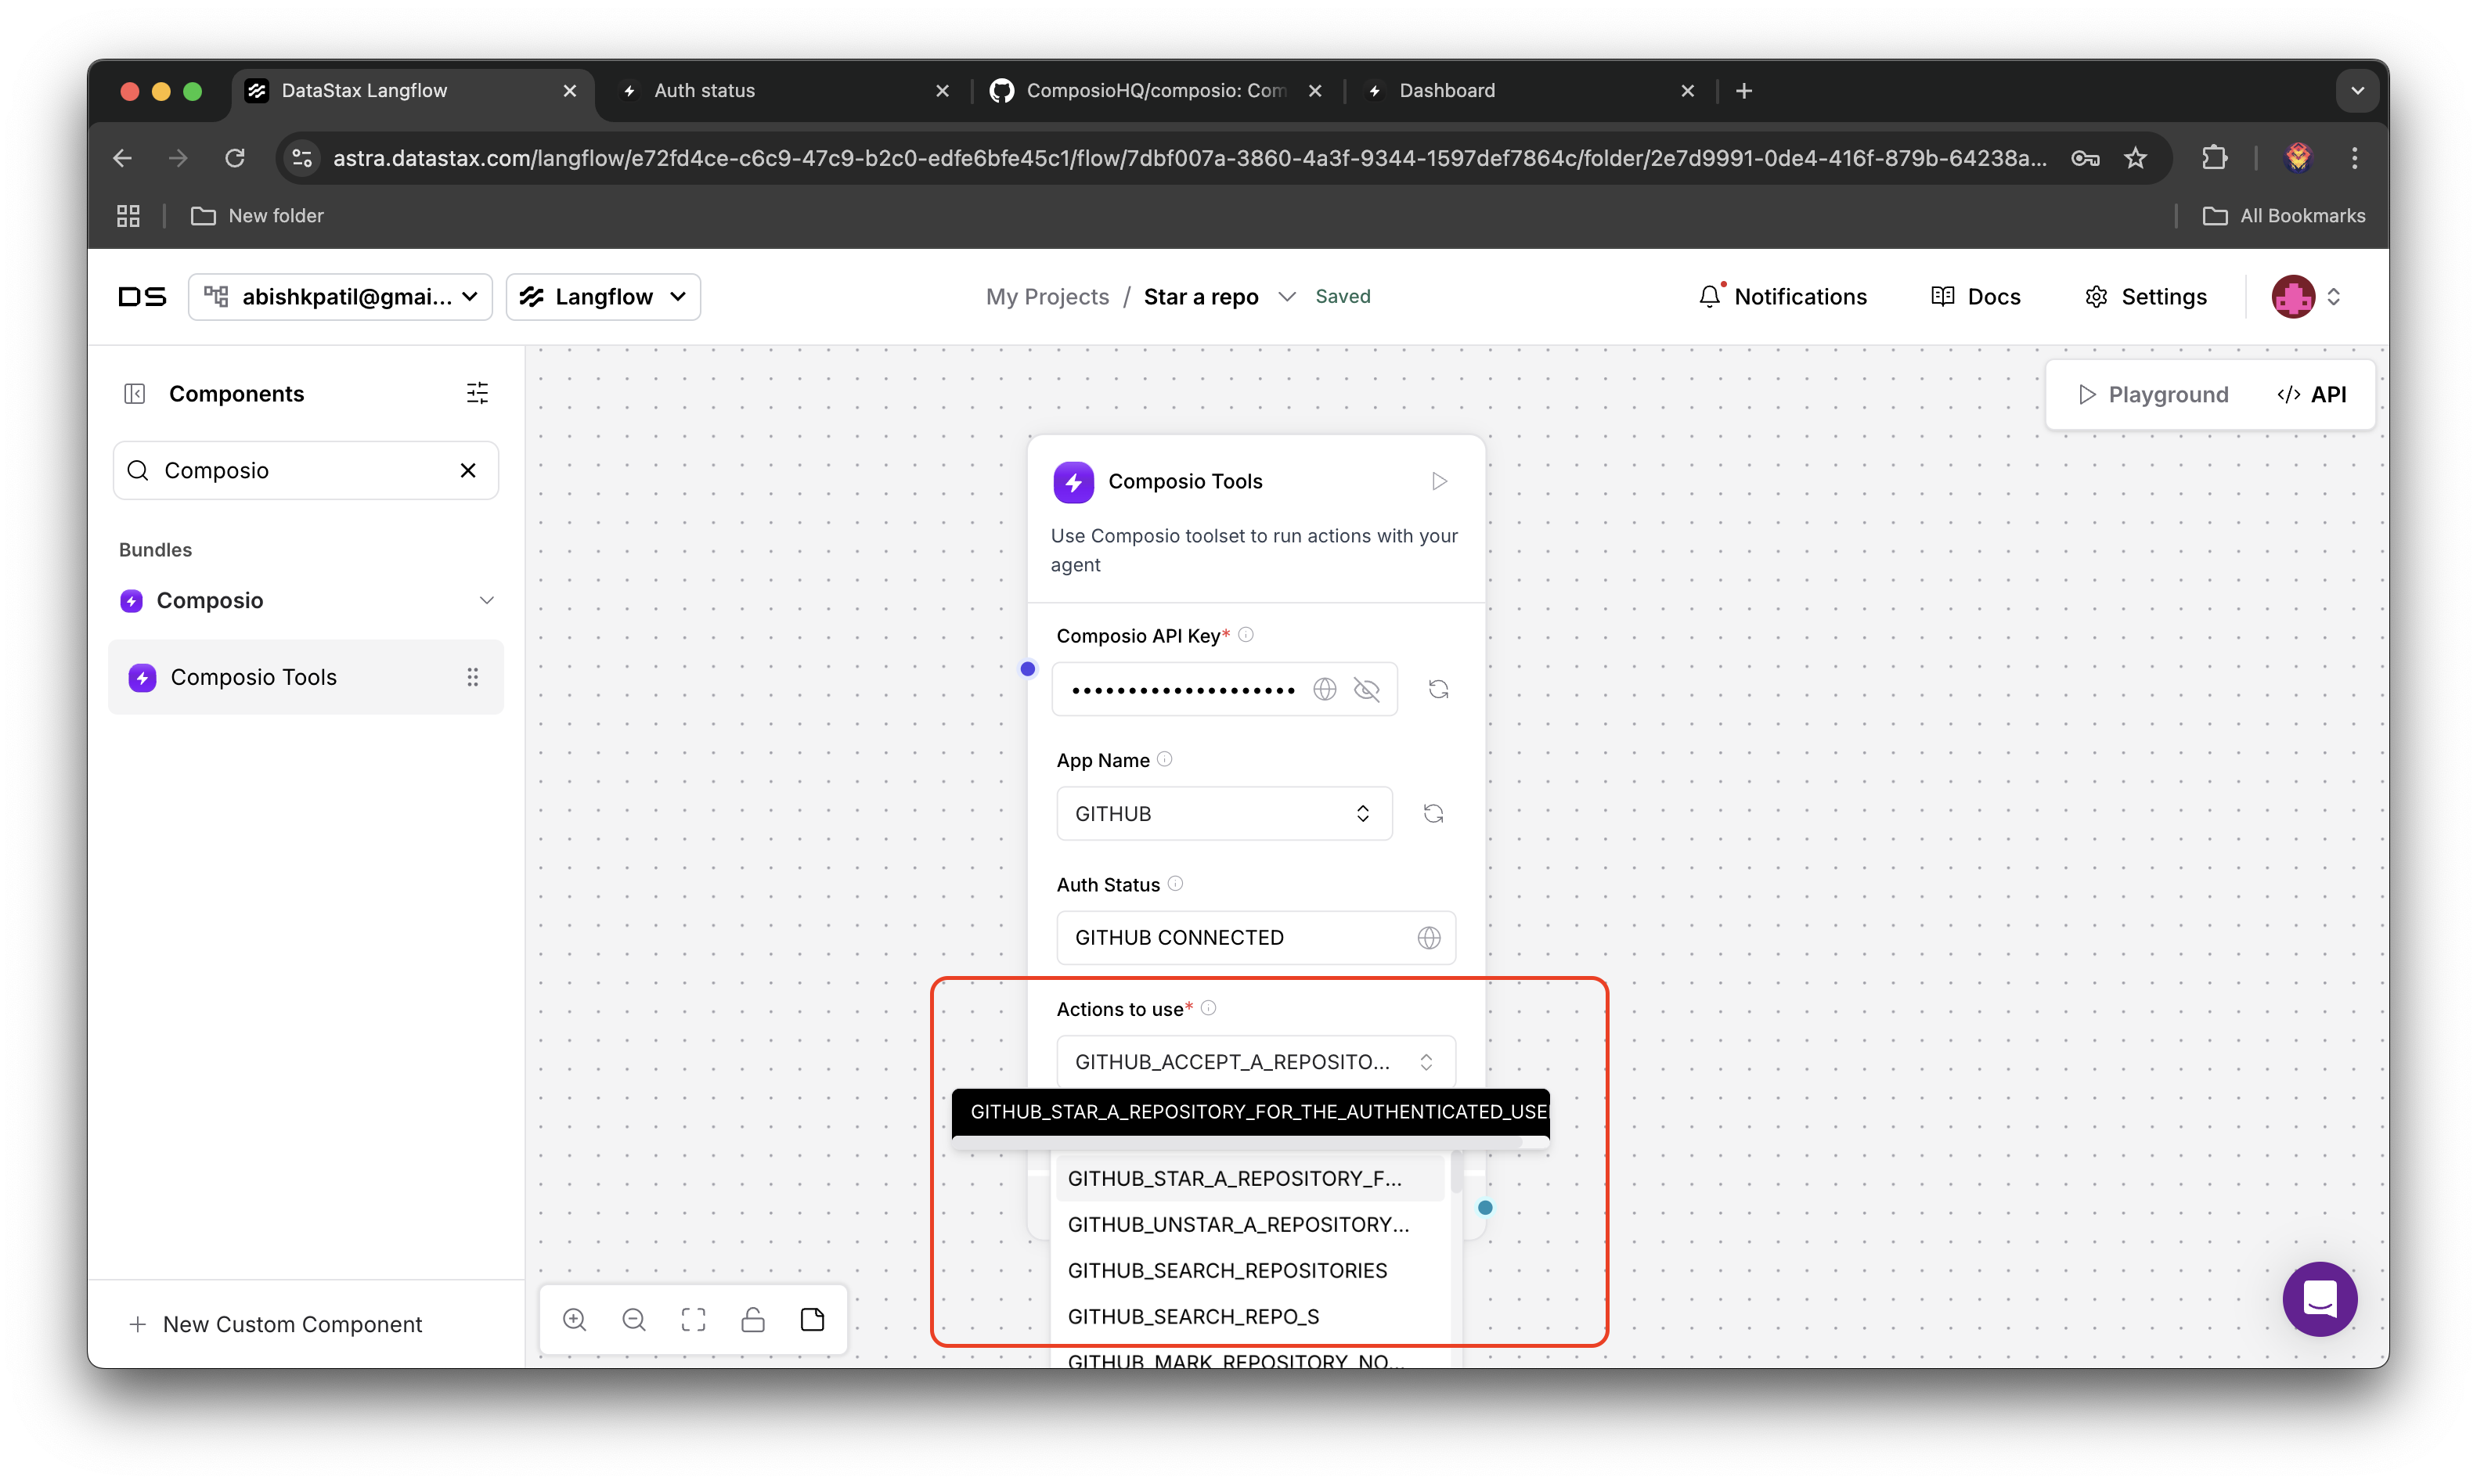The height and width of the screenshot is (1484, 2477).
Task: Click the canvas zoom out icon
Action: 634,1320
